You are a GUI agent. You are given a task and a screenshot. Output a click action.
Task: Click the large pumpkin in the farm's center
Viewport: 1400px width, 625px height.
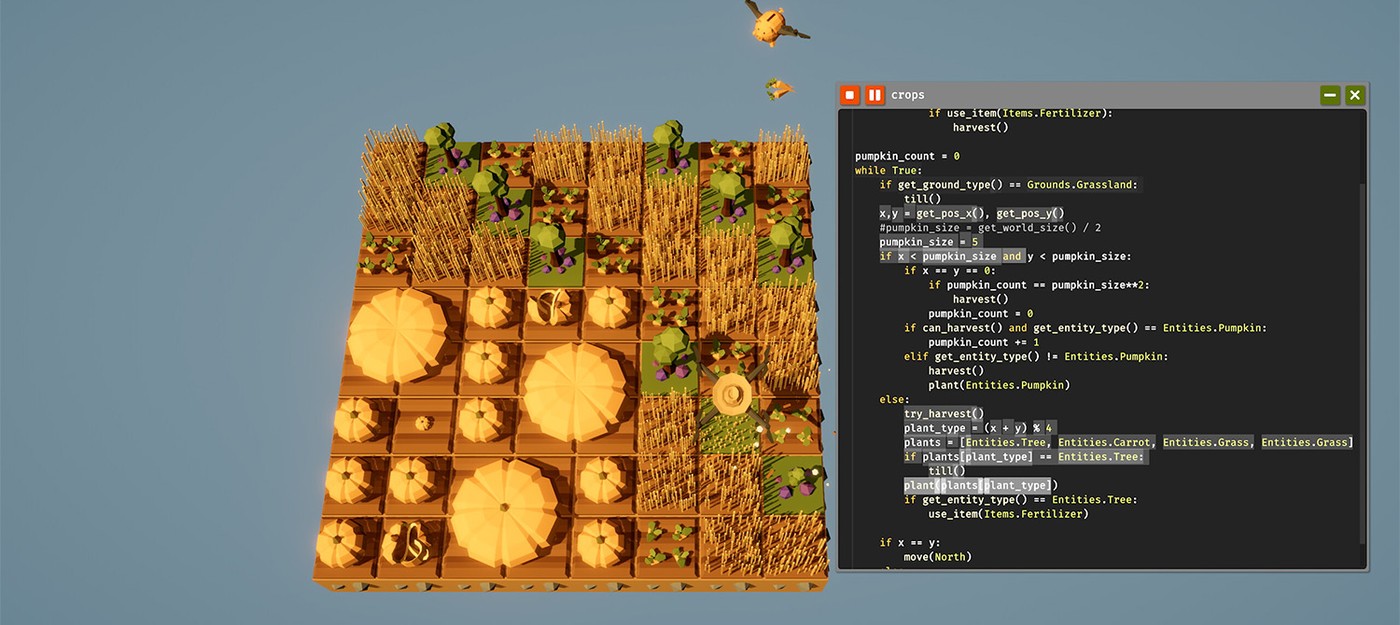click(x=573, y=383)
